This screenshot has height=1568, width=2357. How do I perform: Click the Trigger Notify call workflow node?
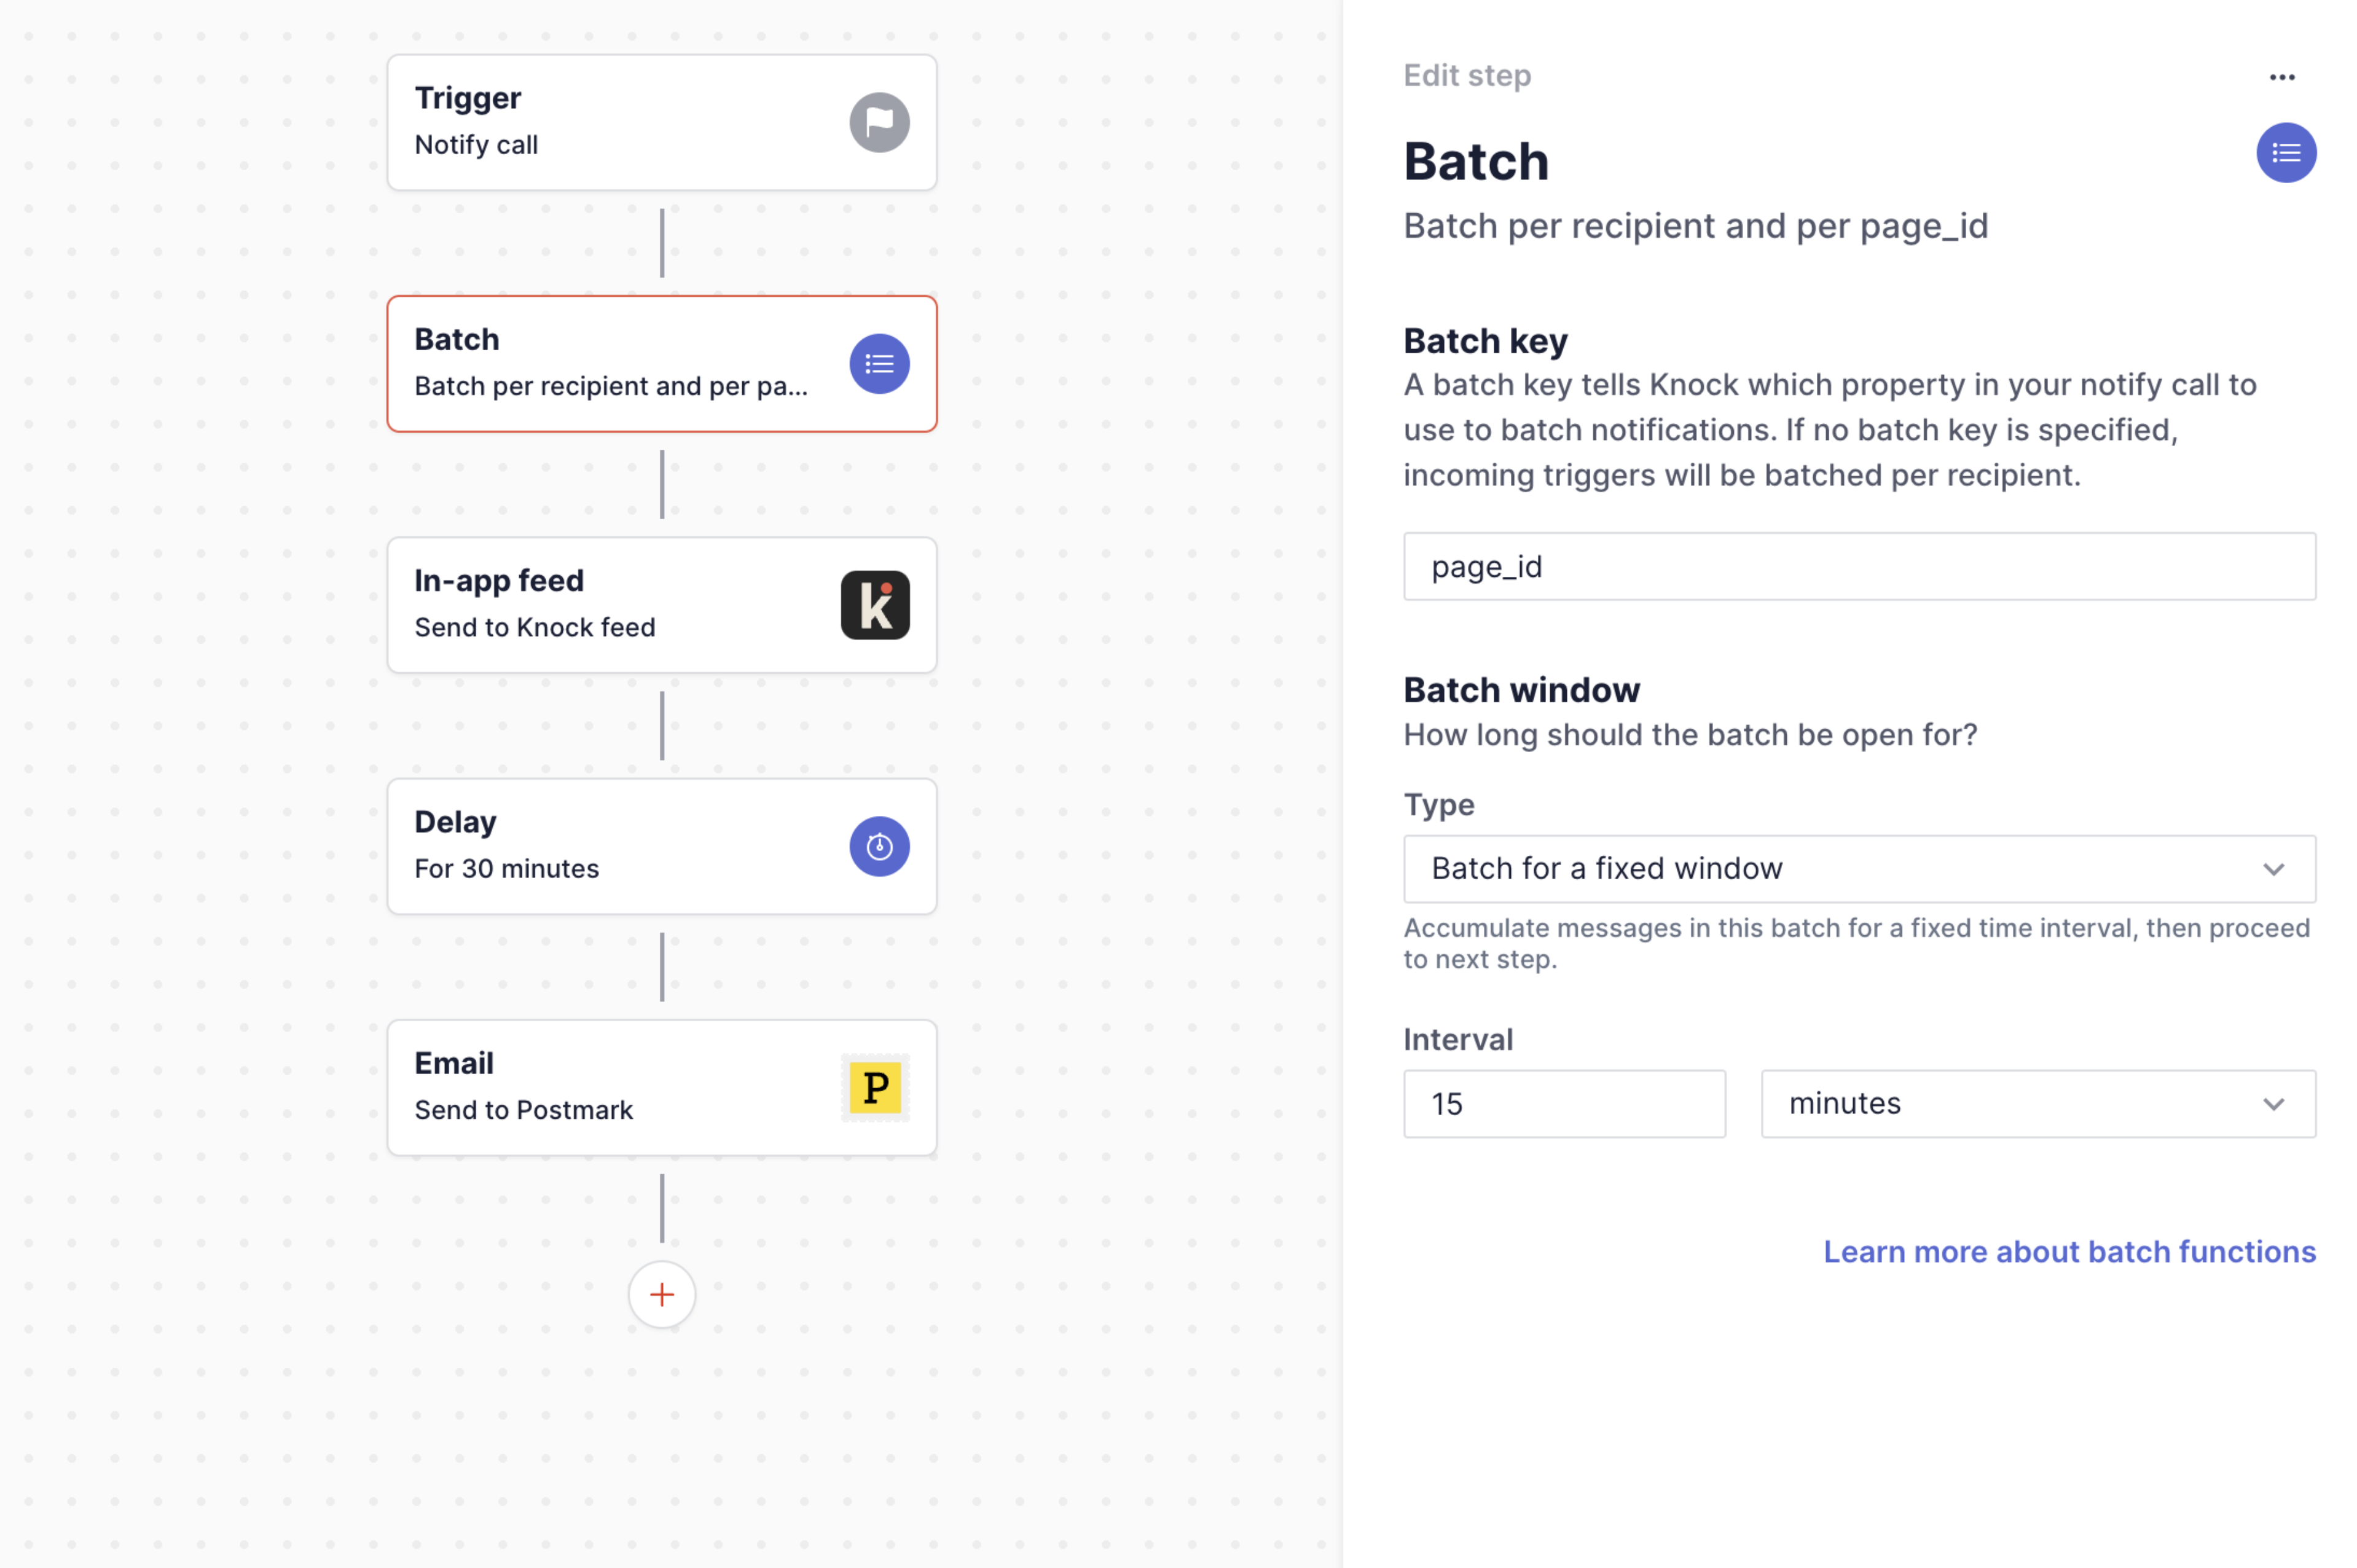(x=661, y=121)
